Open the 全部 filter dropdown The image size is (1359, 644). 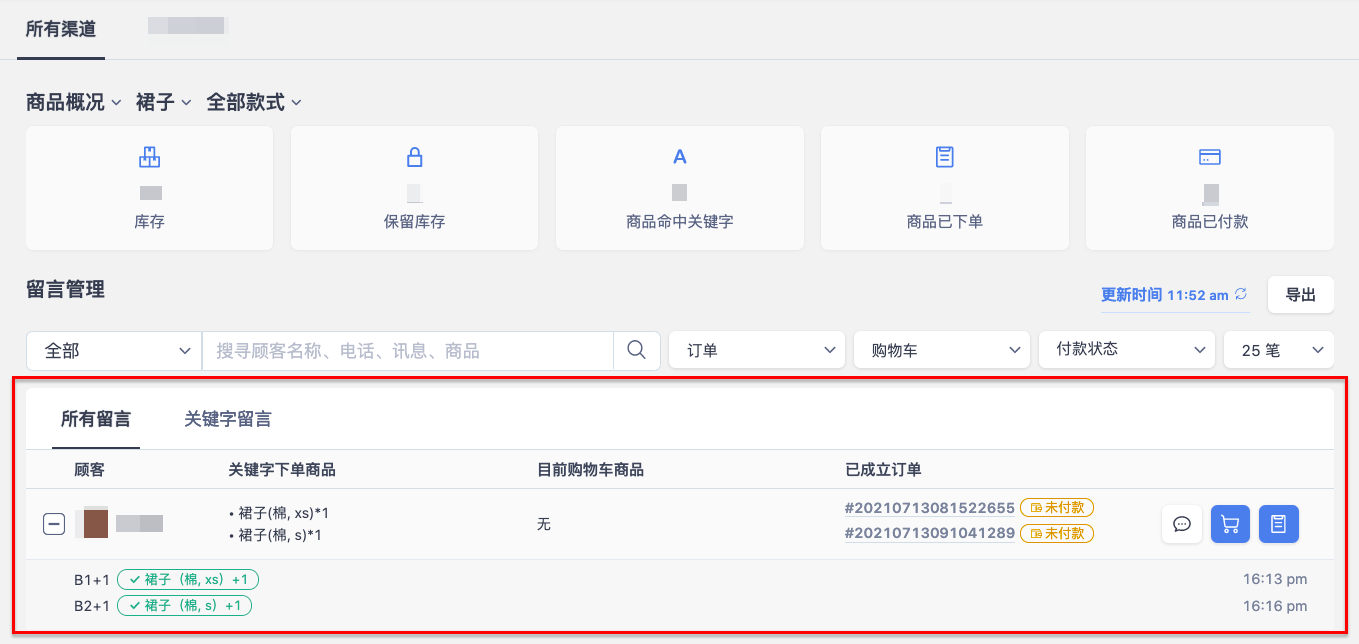coord(114,351)
